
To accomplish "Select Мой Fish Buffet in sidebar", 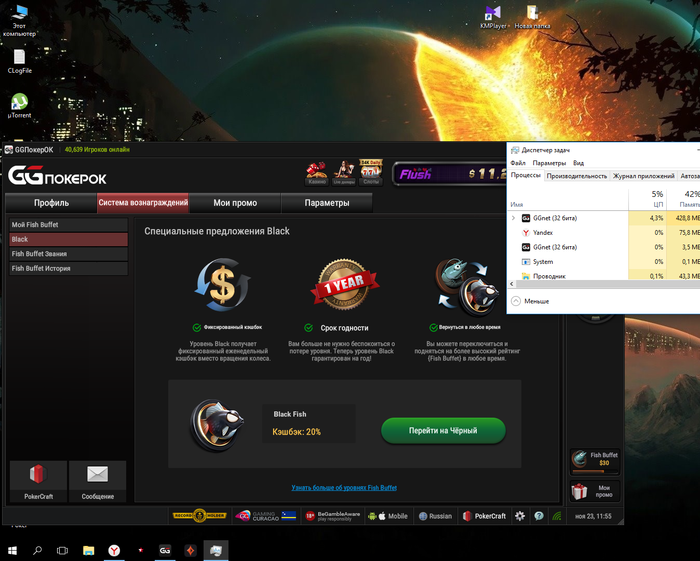I will coord(69,224).
